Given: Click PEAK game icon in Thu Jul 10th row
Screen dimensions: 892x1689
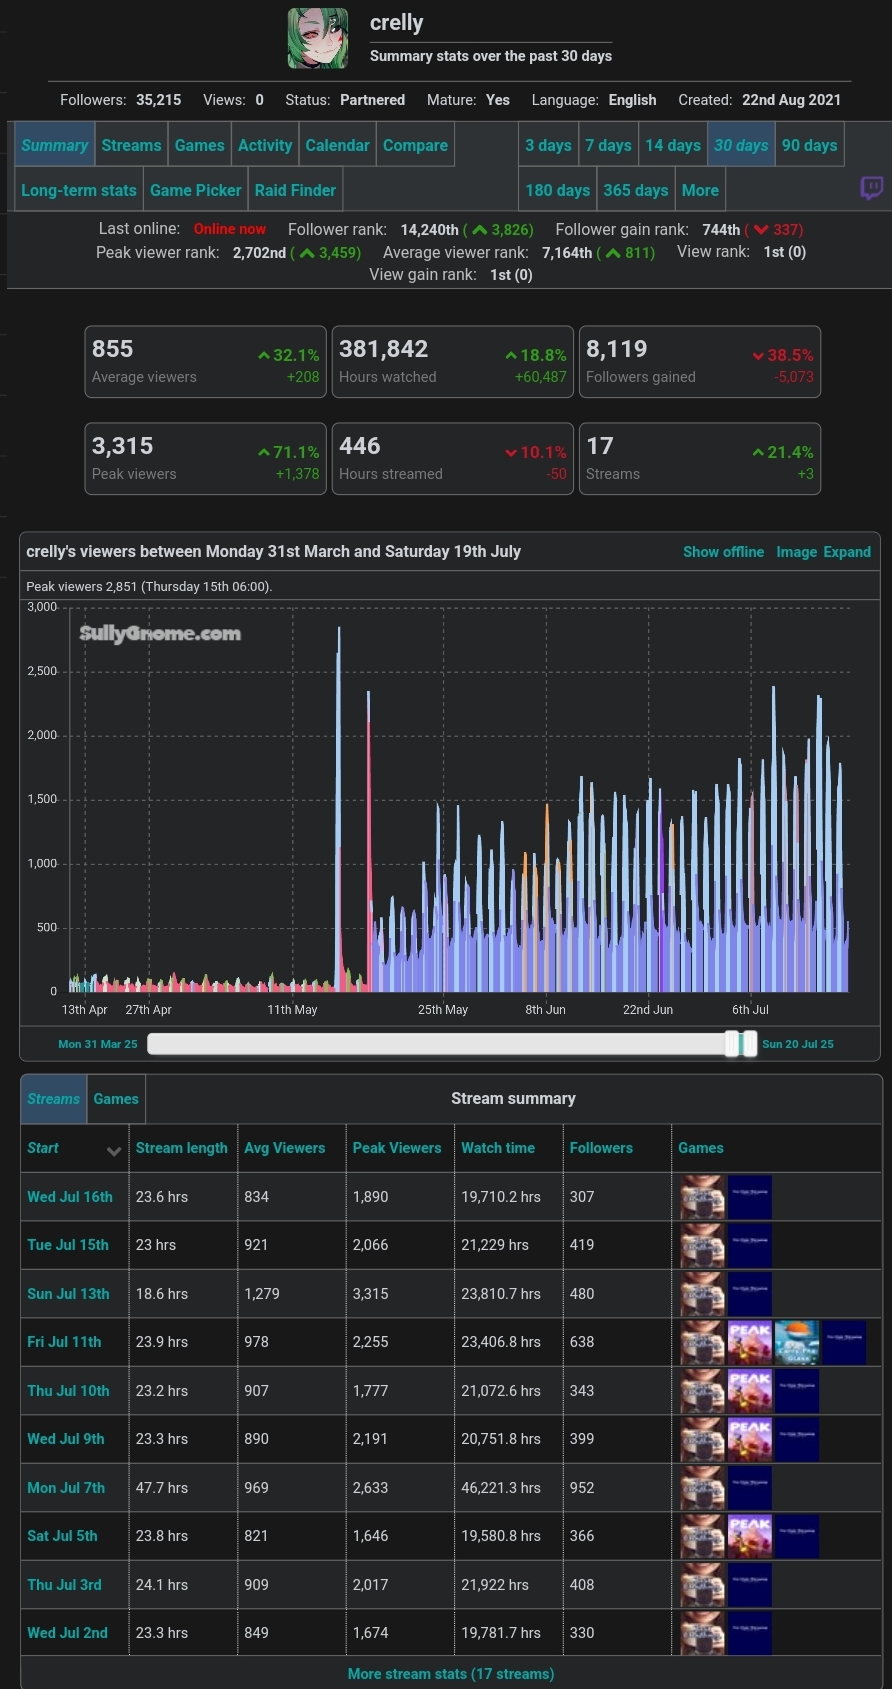Looking at the screenshot, I should tap(750, 1391).
